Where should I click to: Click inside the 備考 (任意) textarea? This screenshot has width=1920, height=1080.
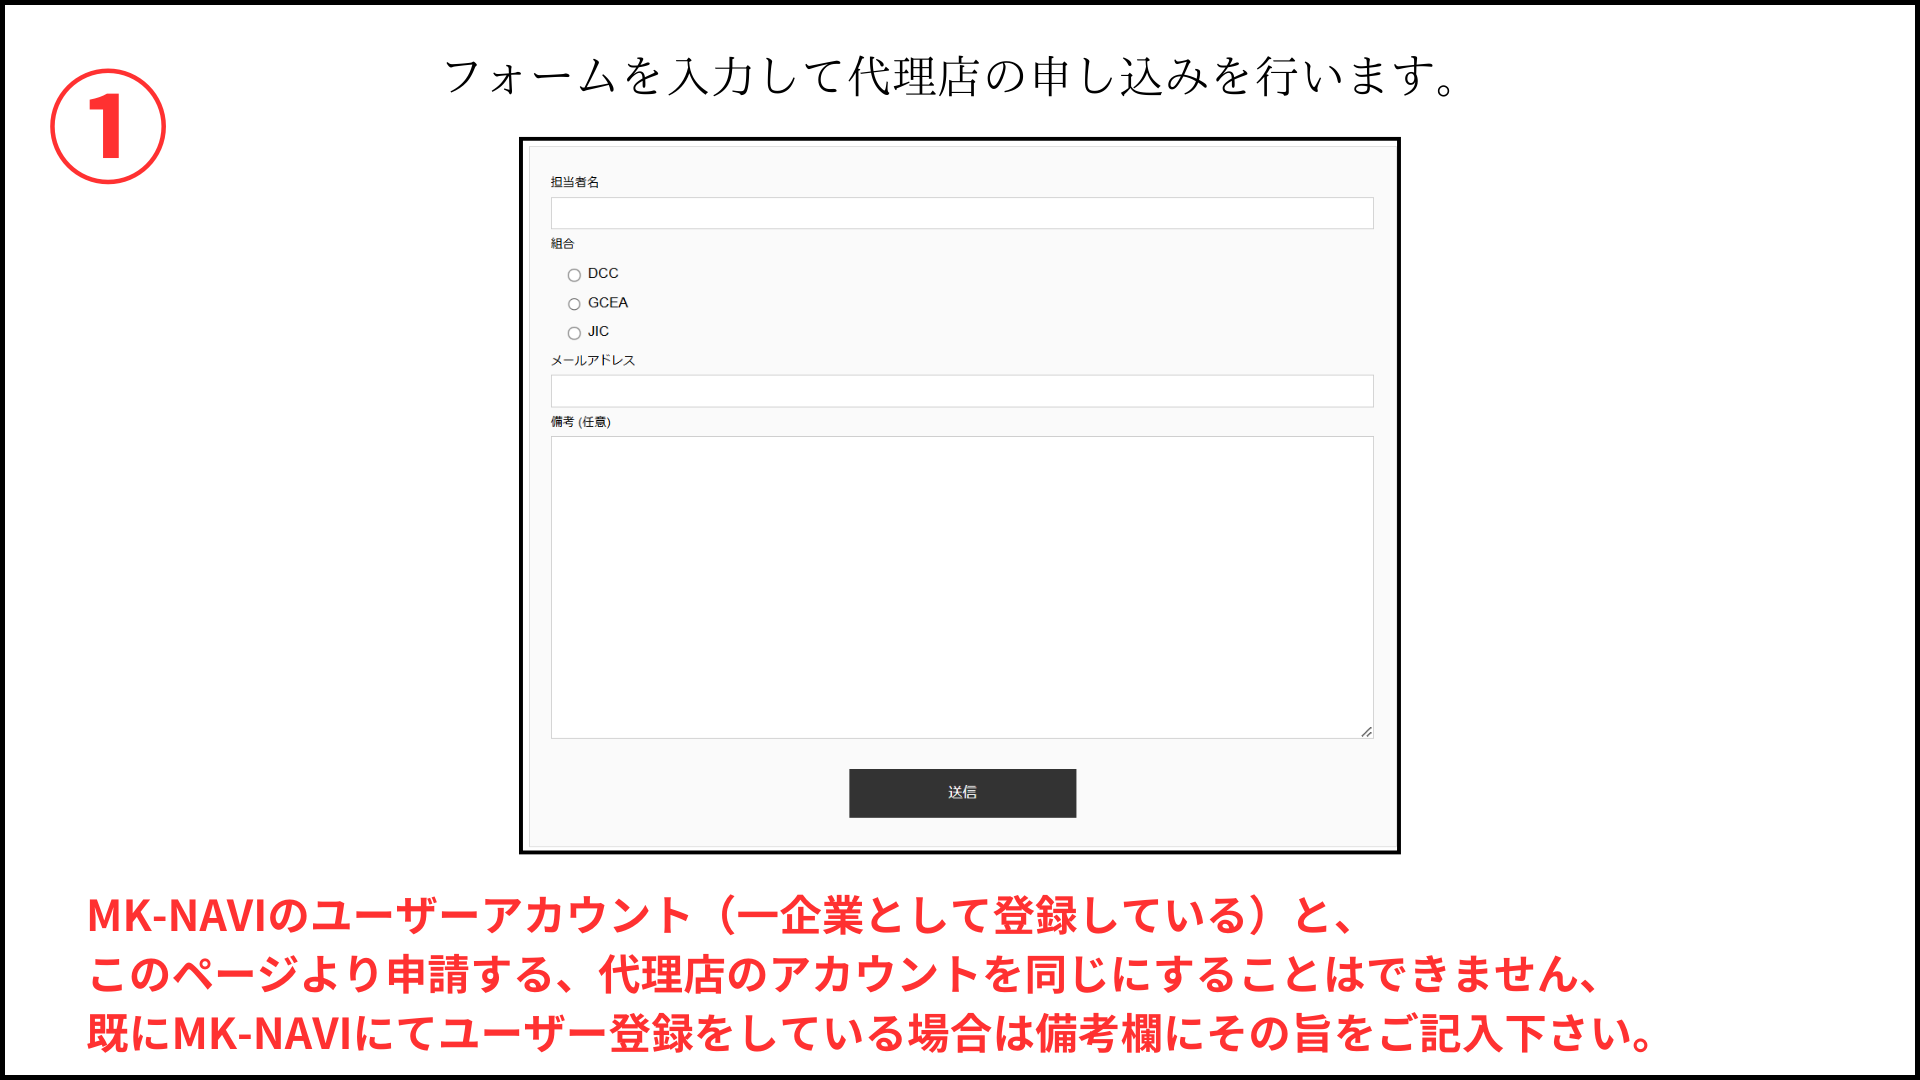tap(962, 588)
